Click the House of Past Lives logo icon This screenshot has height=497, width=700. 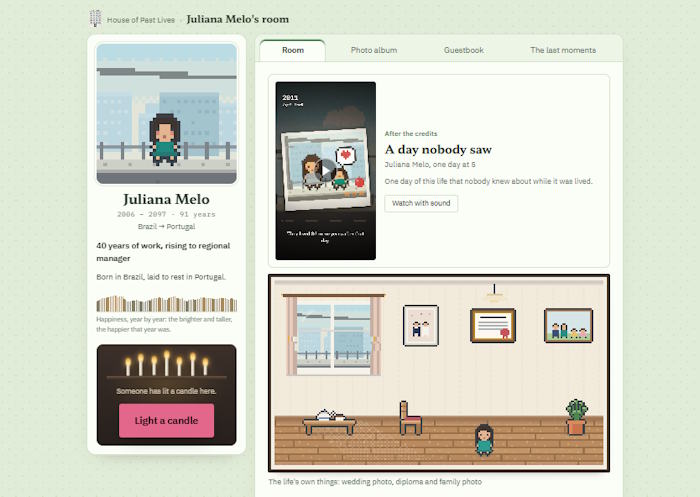pyautogui.click(x=95, y=18)
